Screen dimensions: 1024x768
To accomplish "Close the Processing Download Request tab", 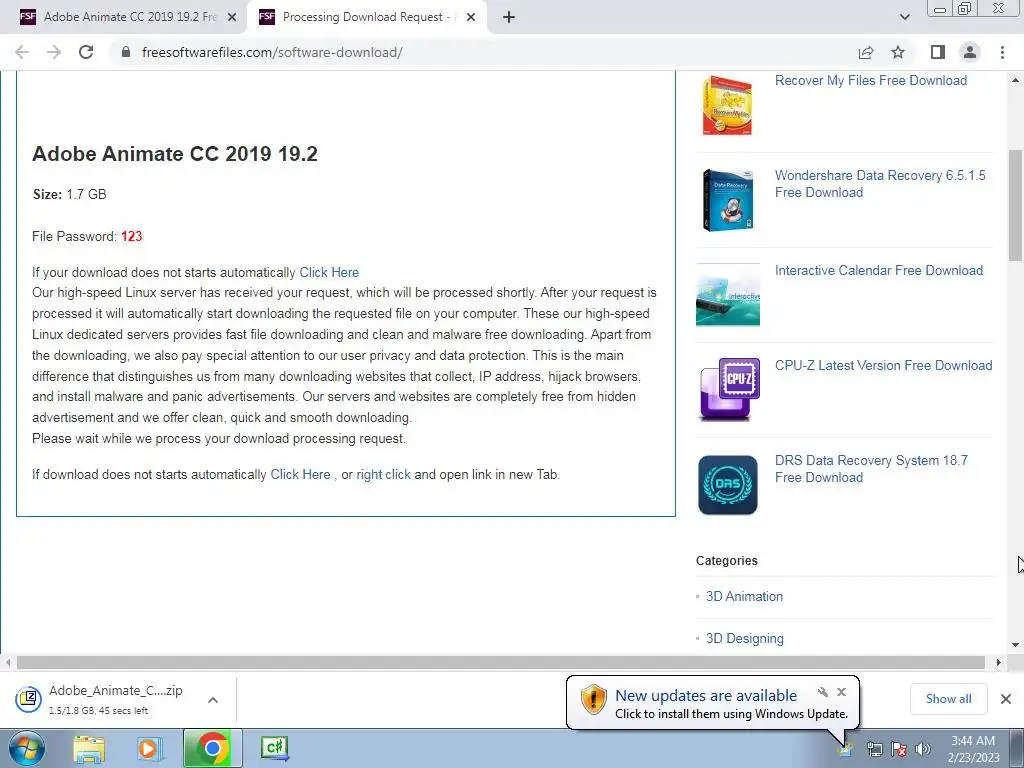I will [471, 18].
